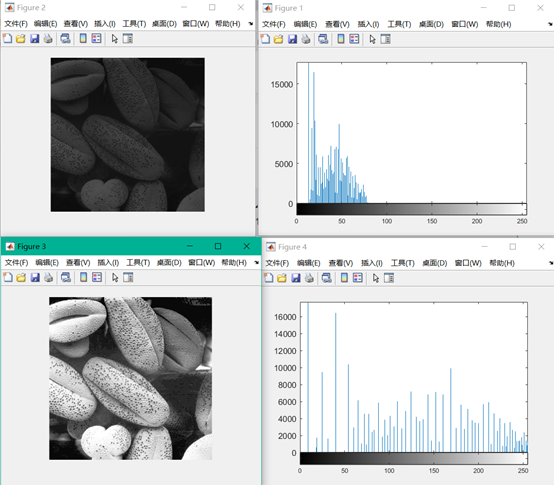This screenshot has height=485, width=554.
Task: Click grayscale colorbar under Figure 1 histogram
Action: 412,209
